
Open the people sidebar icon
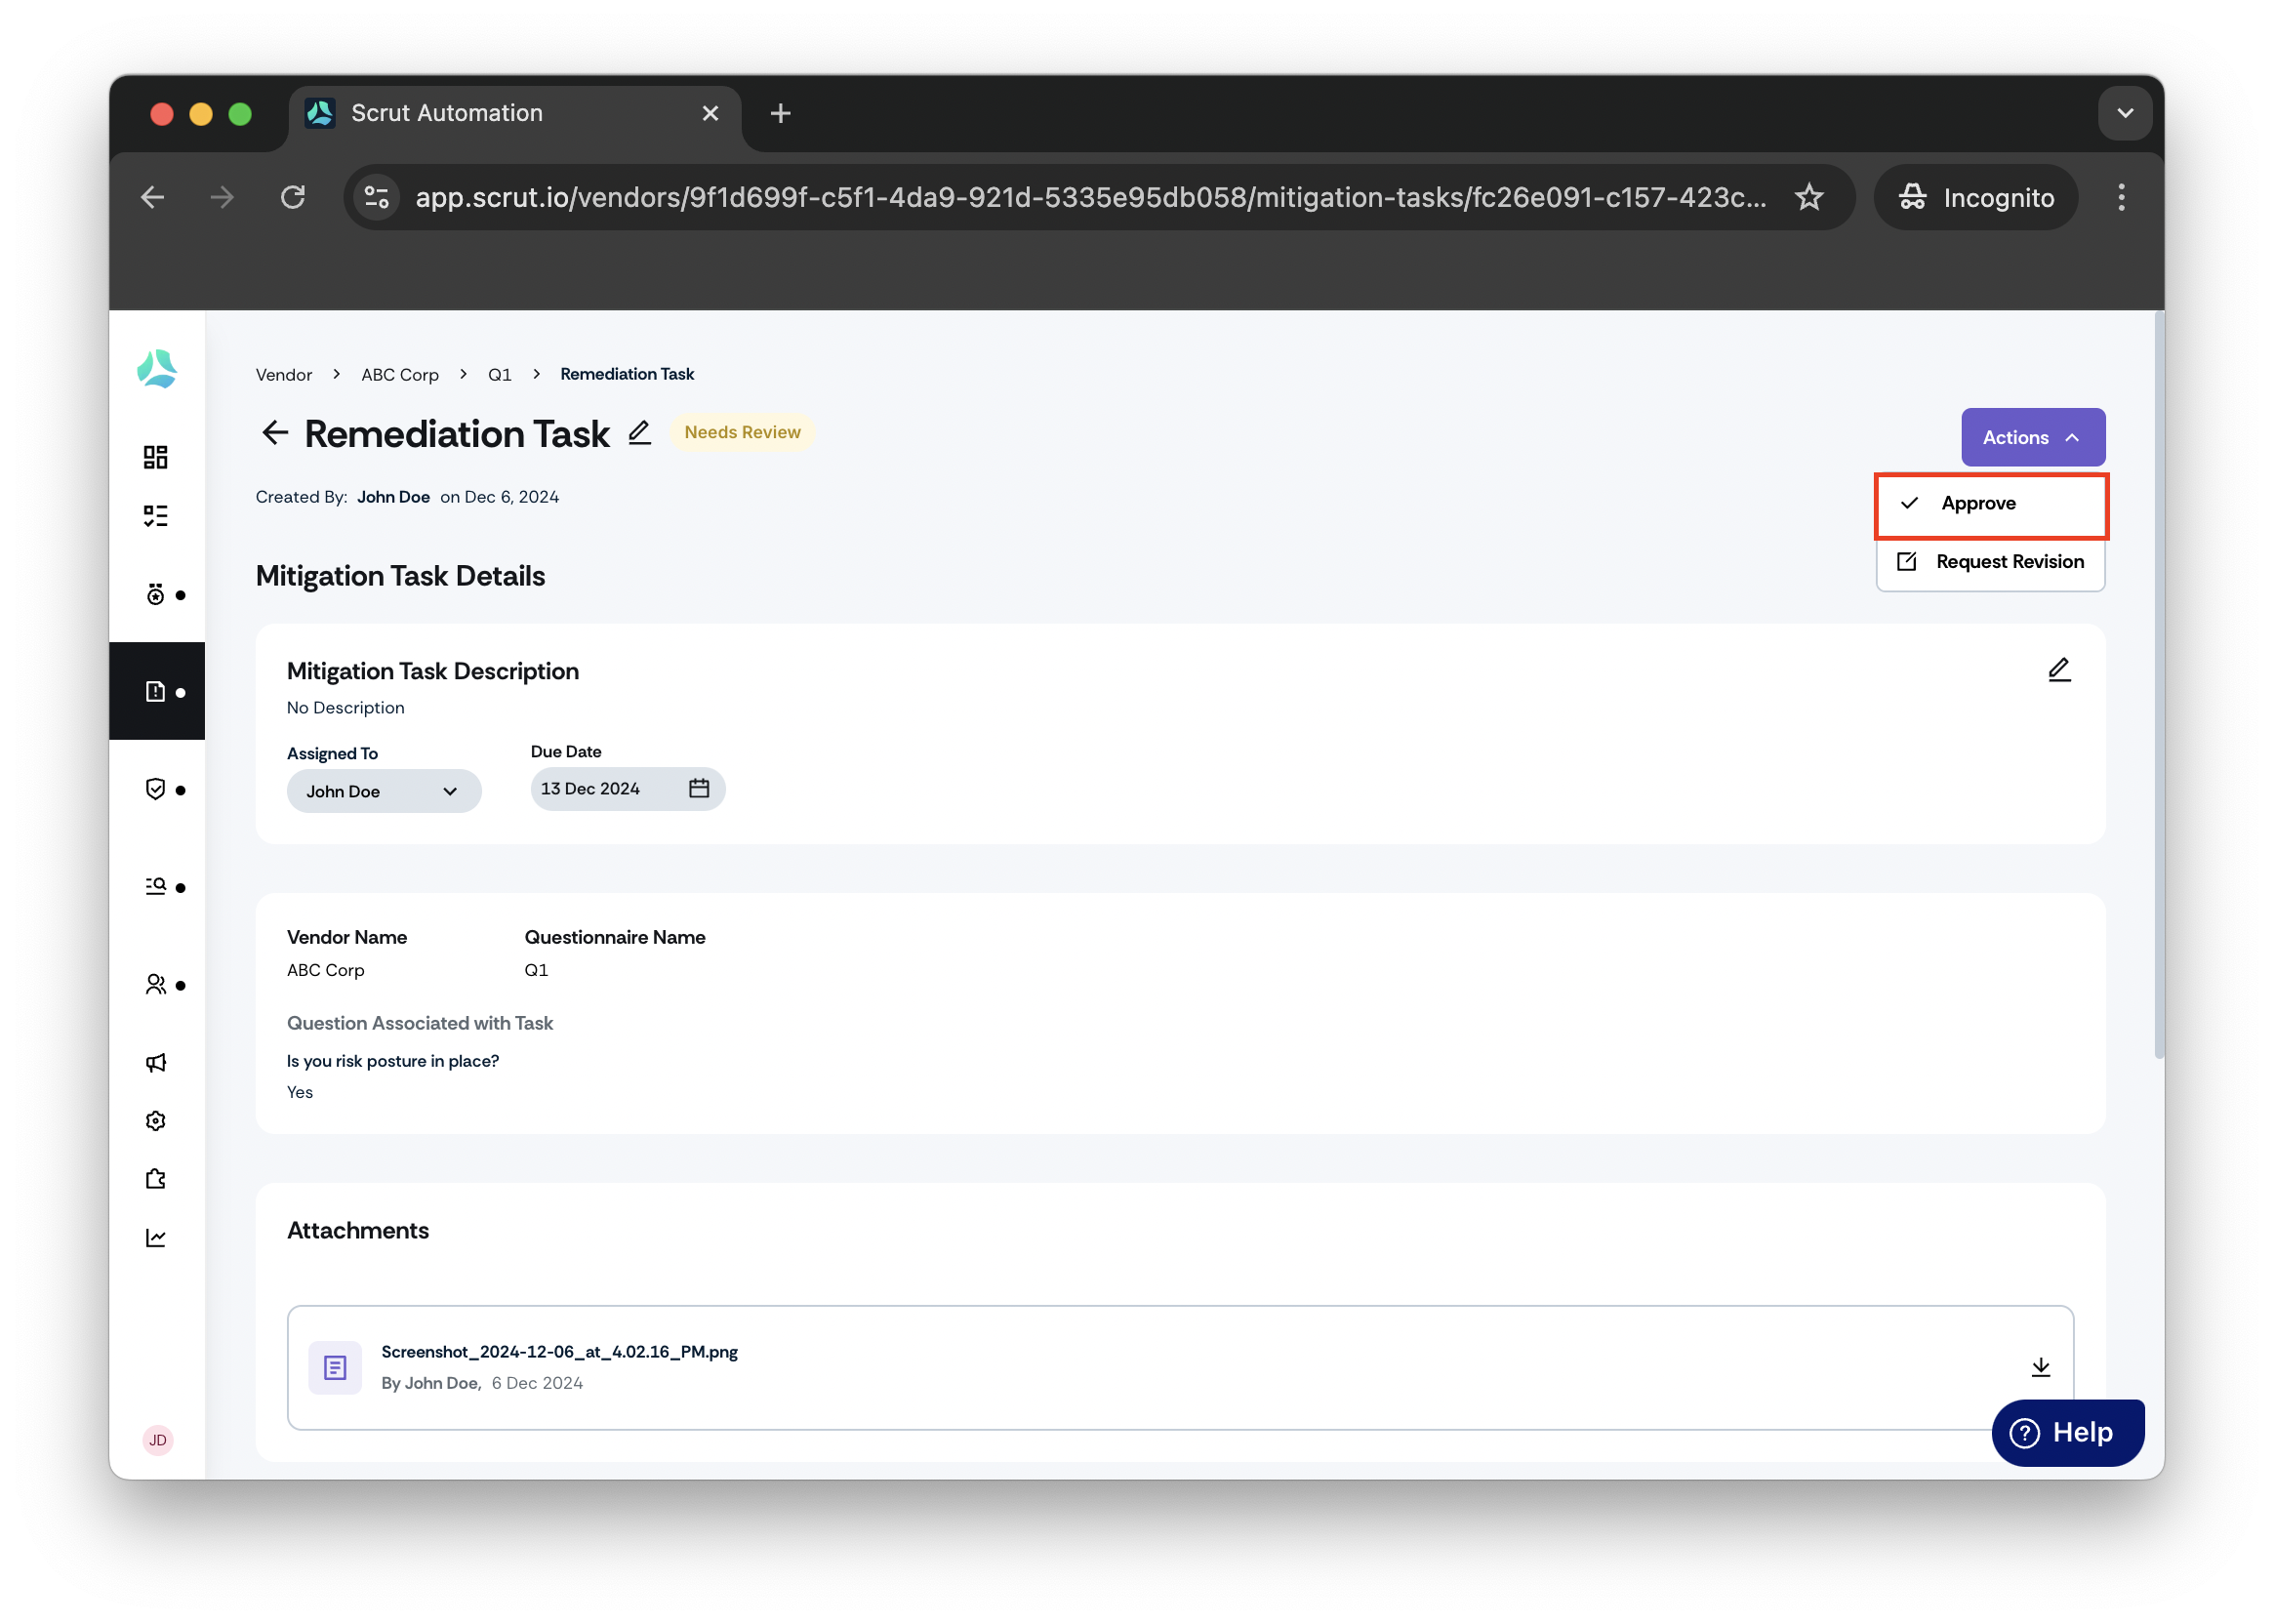(155, 985)
